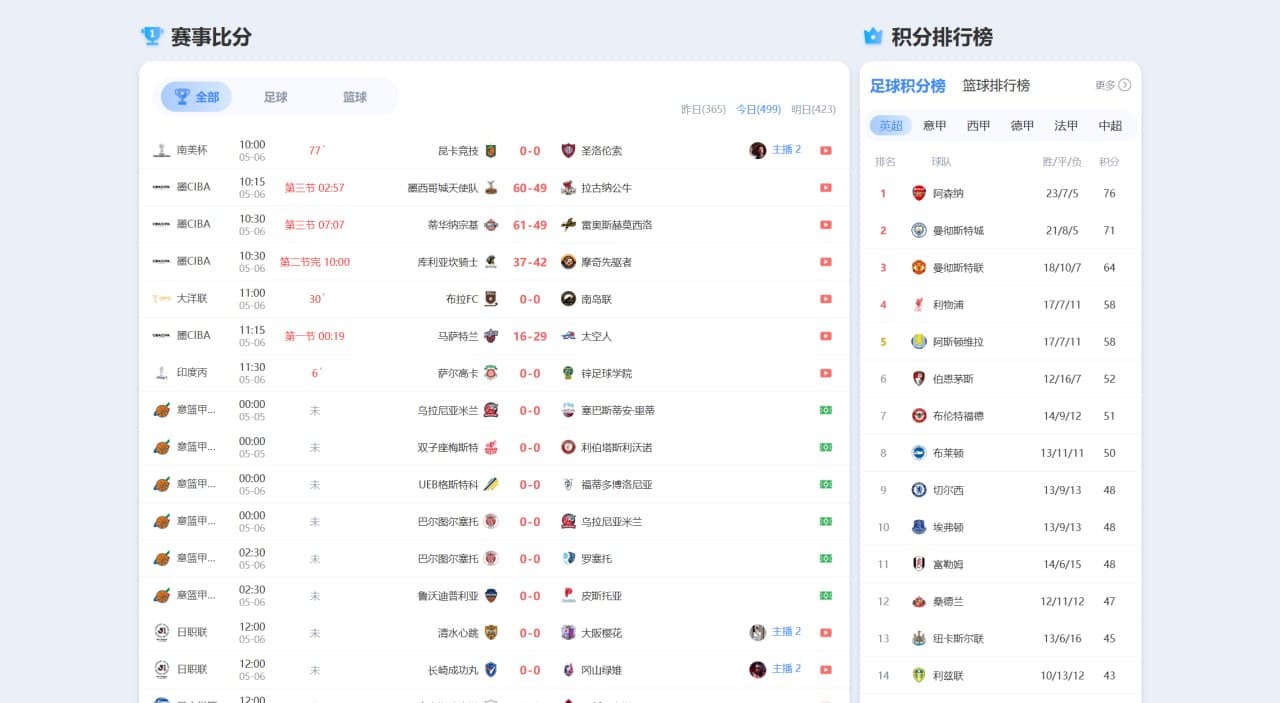Click 南岛联 team logo
Viewport: 1280px width, 703px height.
tap(568, 299)
